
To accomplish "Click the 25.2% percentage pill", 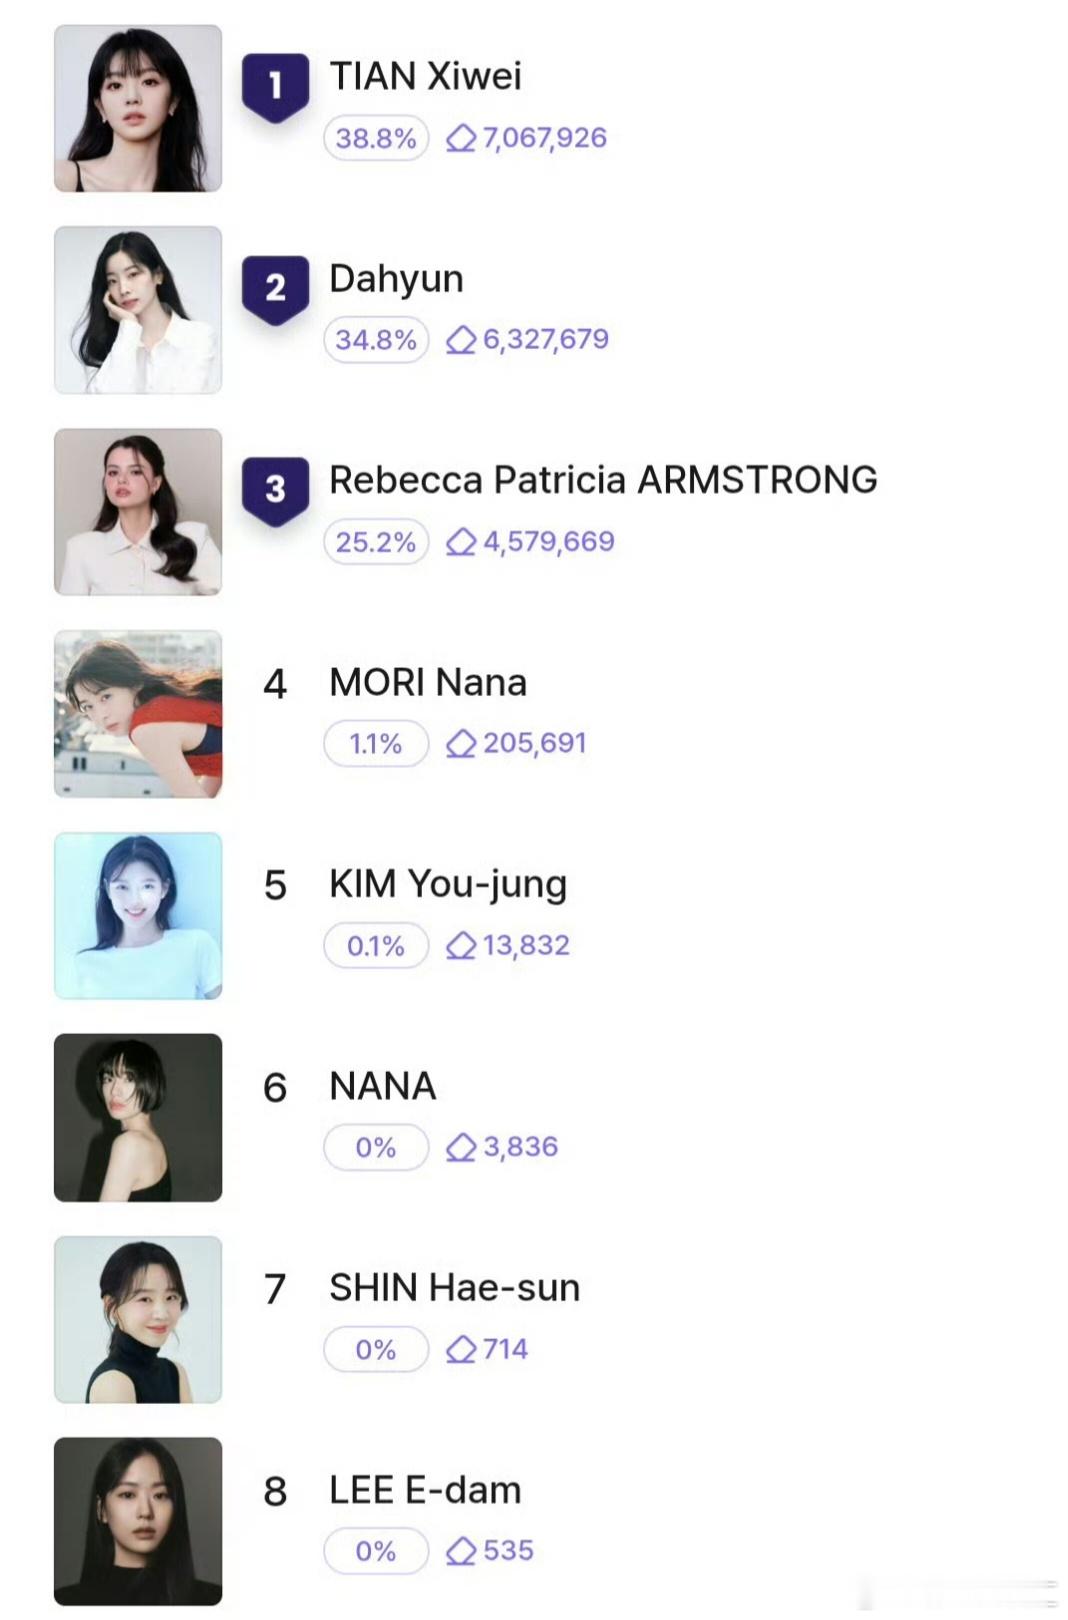I will (x=376, y=542).
